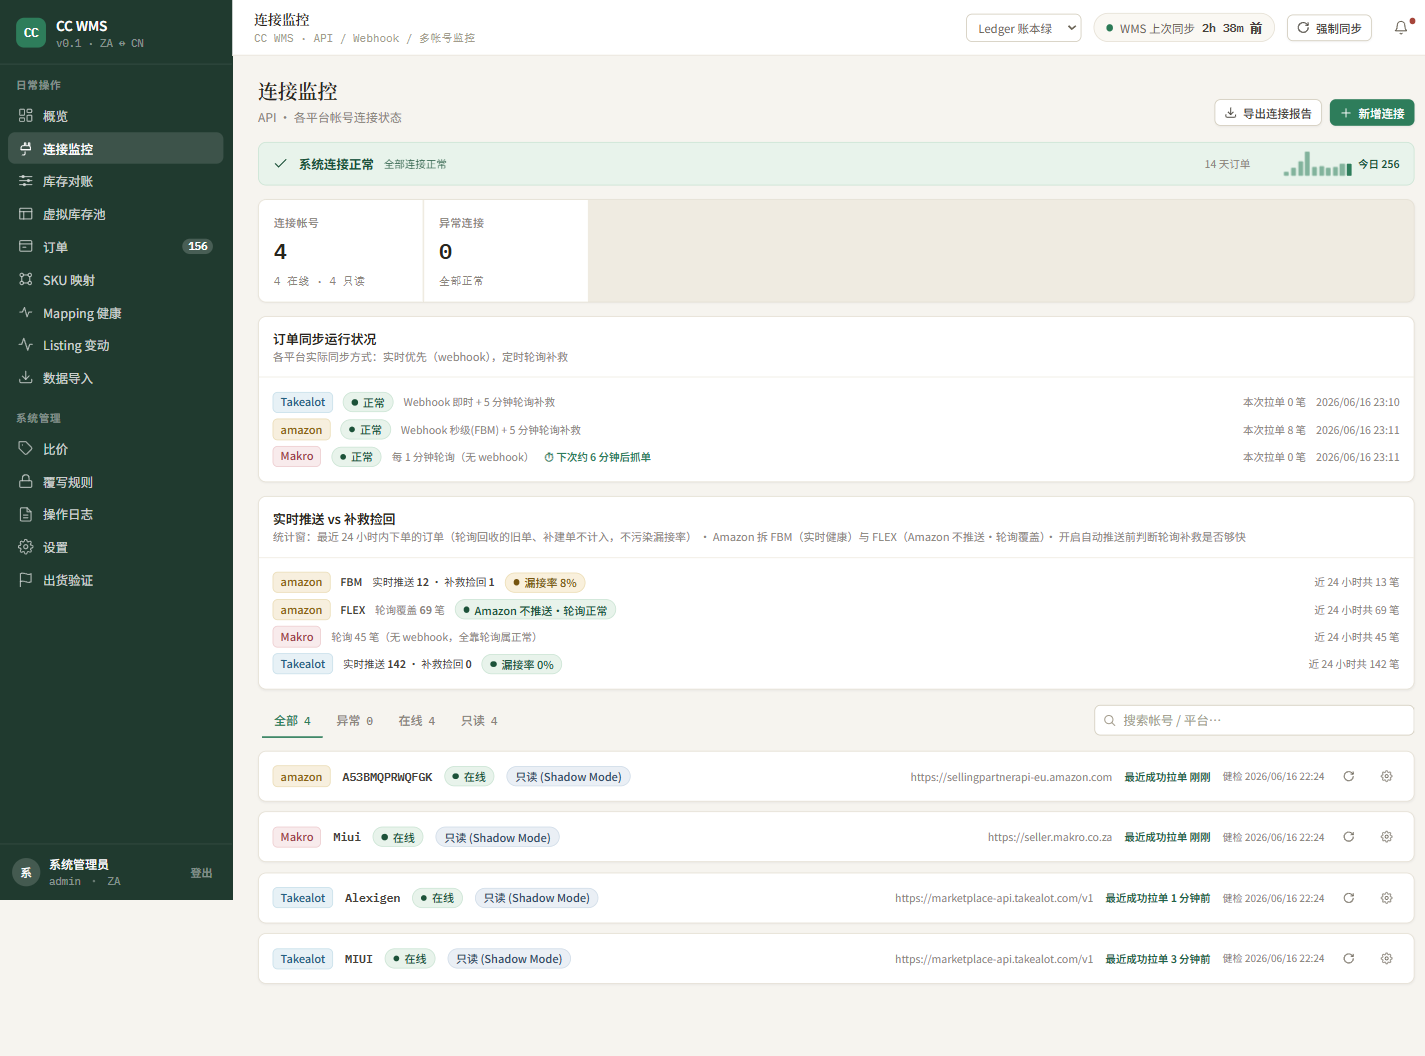
Task: Click the 近 24 小时共 142 笔 text
Action: 1354,664
